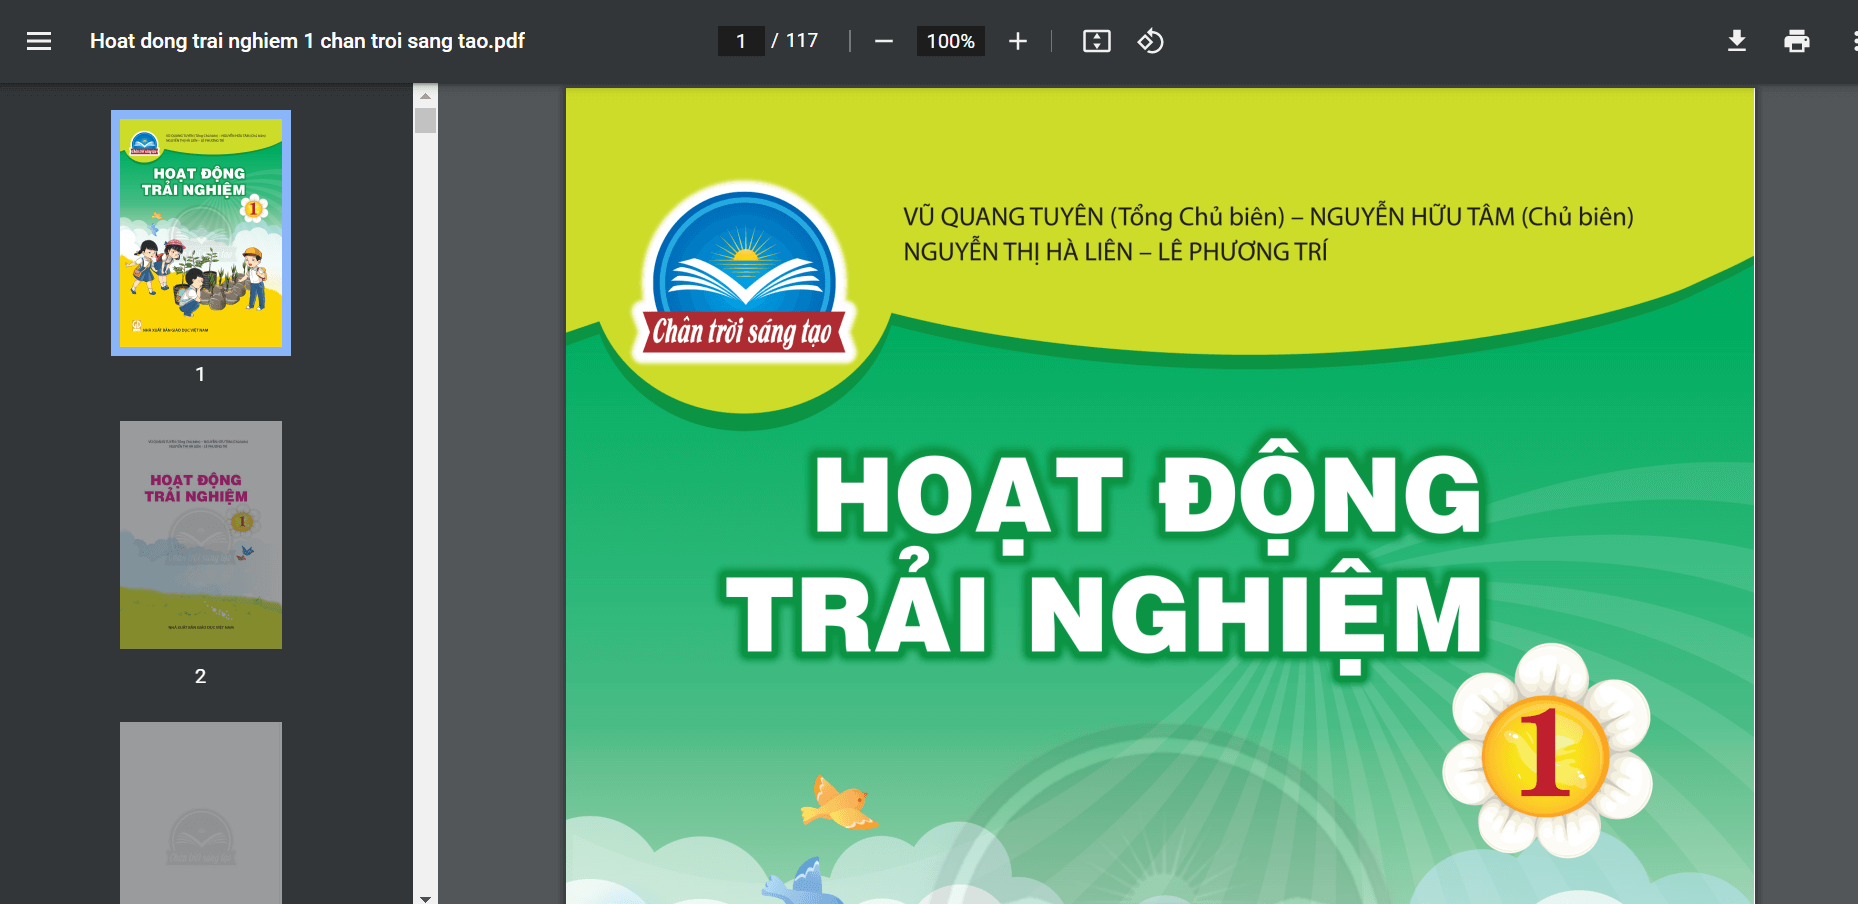Click the flower badge with number 1
1858x904 pixels.
(x=1546, y=752)
